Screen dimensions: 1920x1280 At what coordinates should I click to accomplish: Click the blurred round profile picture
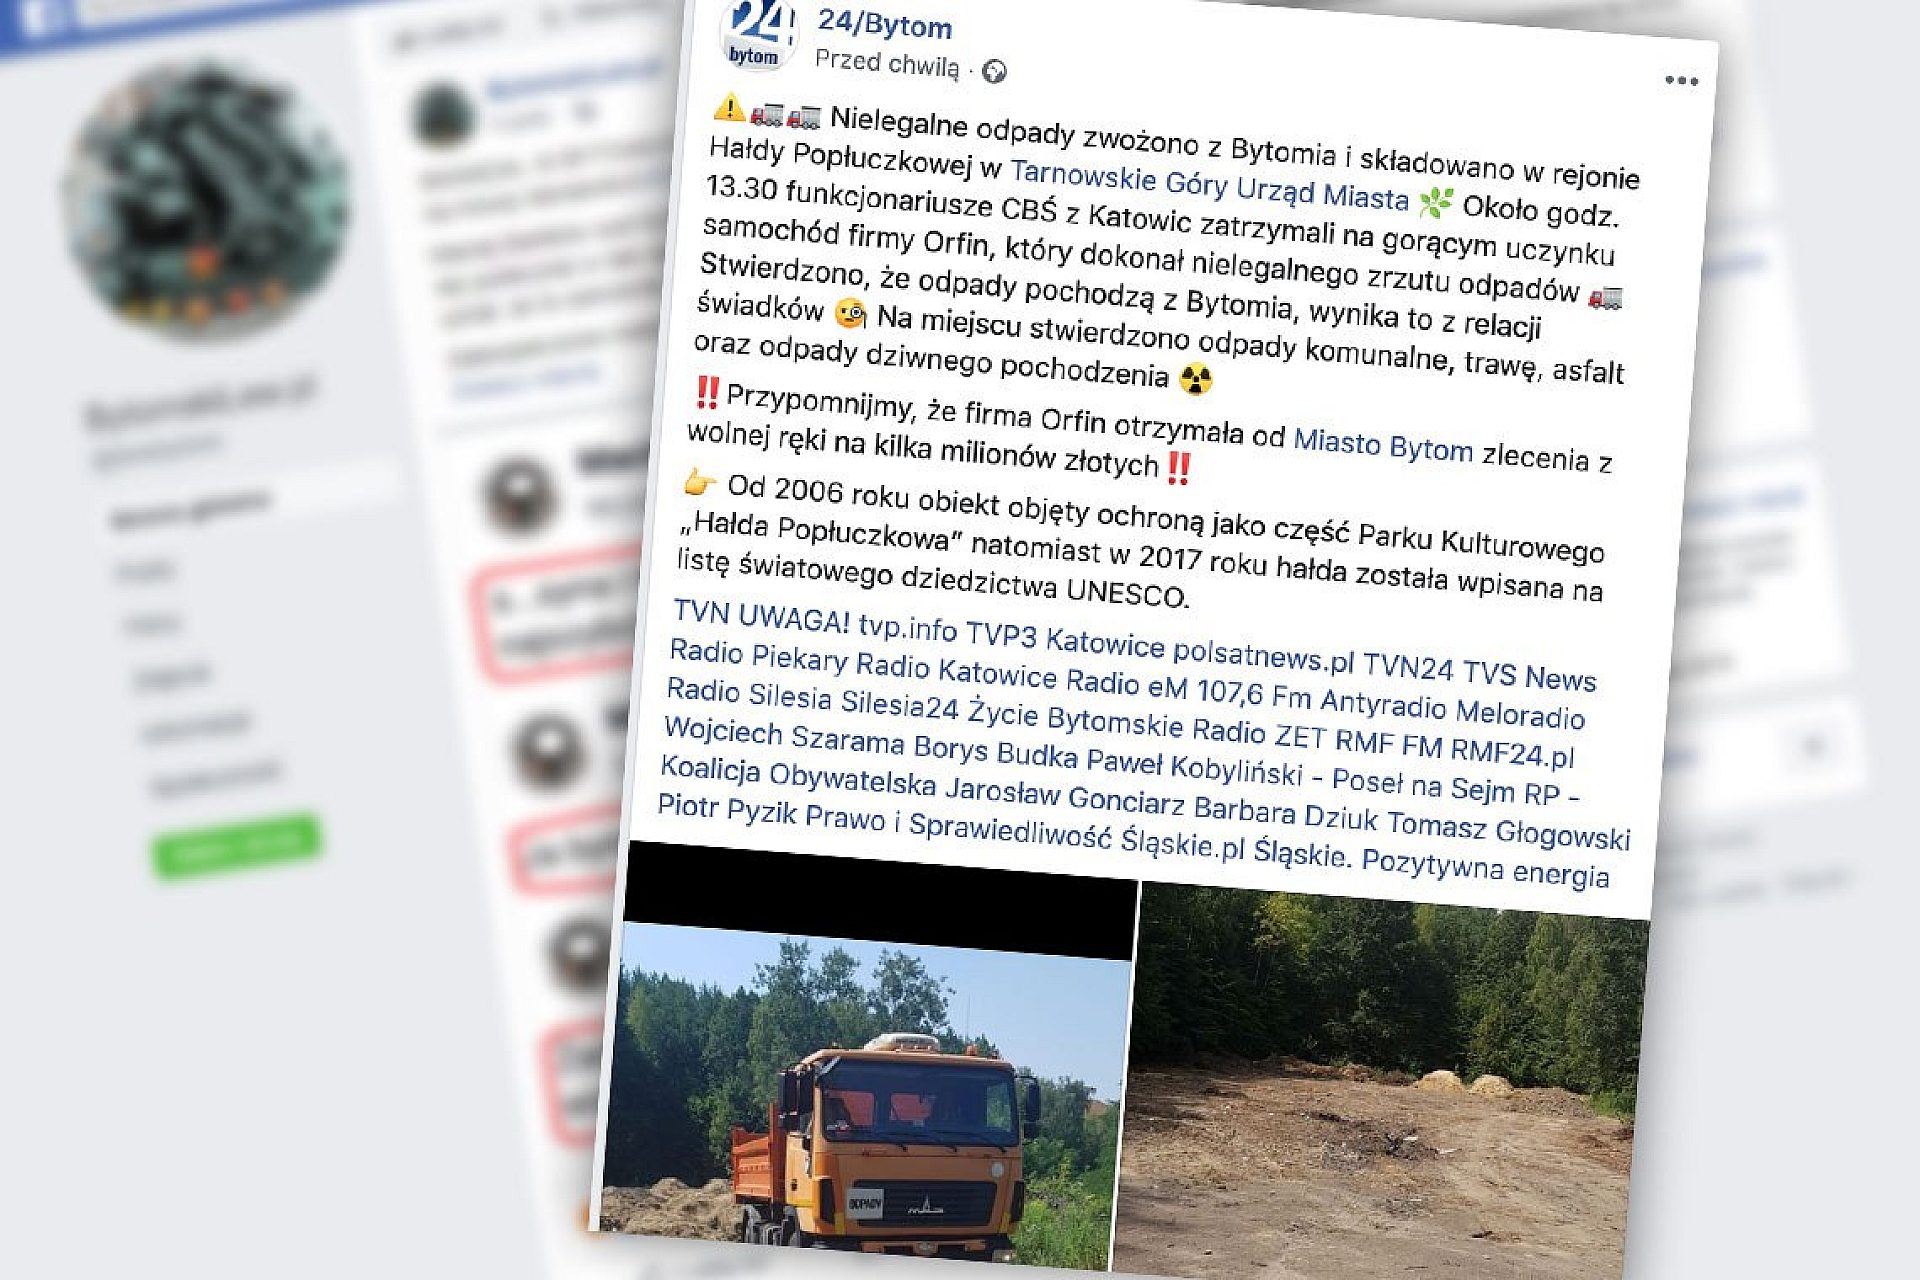coord(207,201)
